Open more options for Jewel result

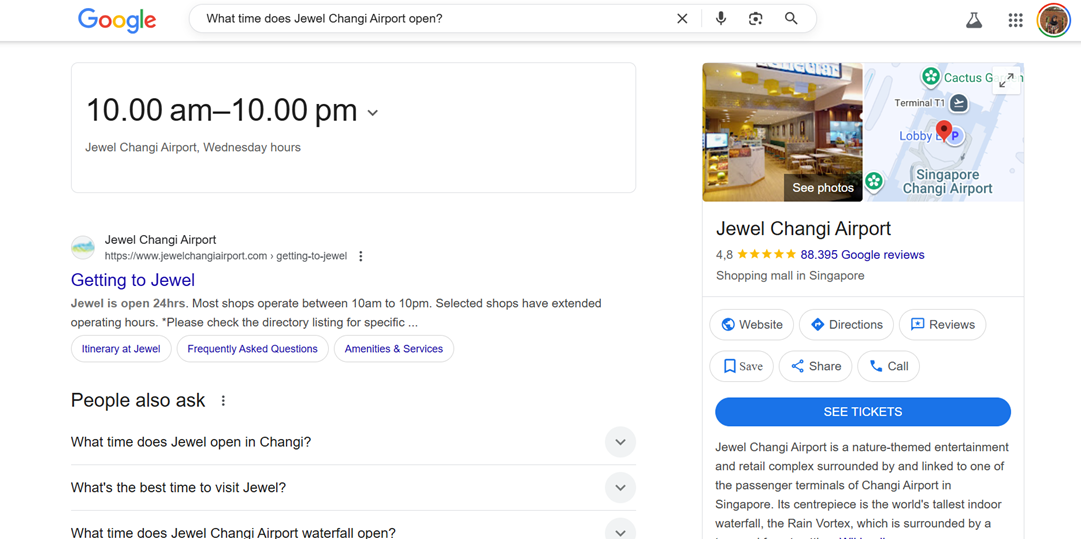point(361,256)
